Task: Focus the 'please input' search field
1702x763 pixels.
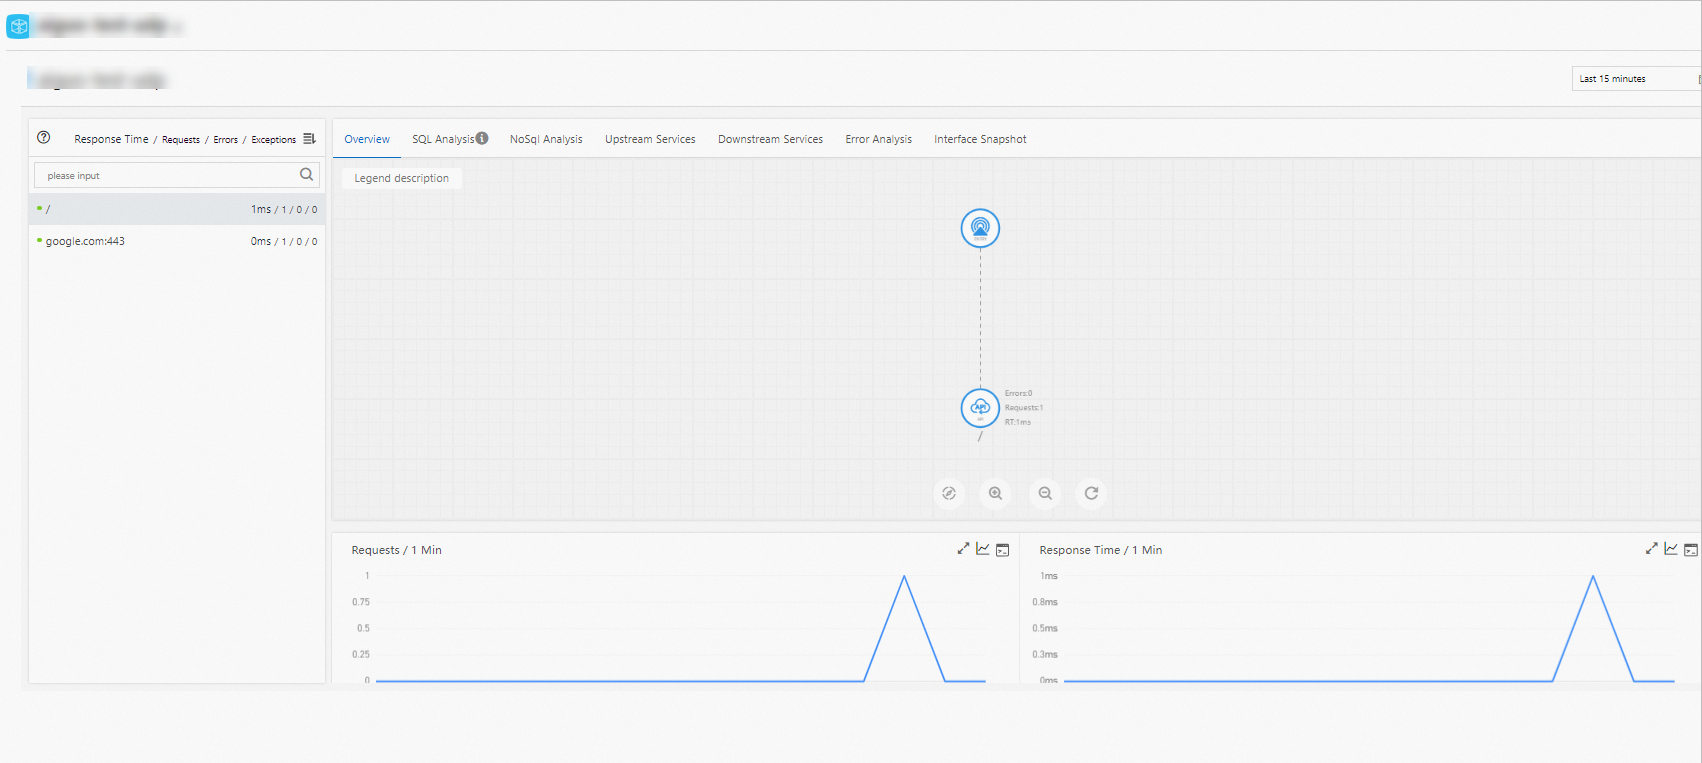Action: tap(177, 175)
